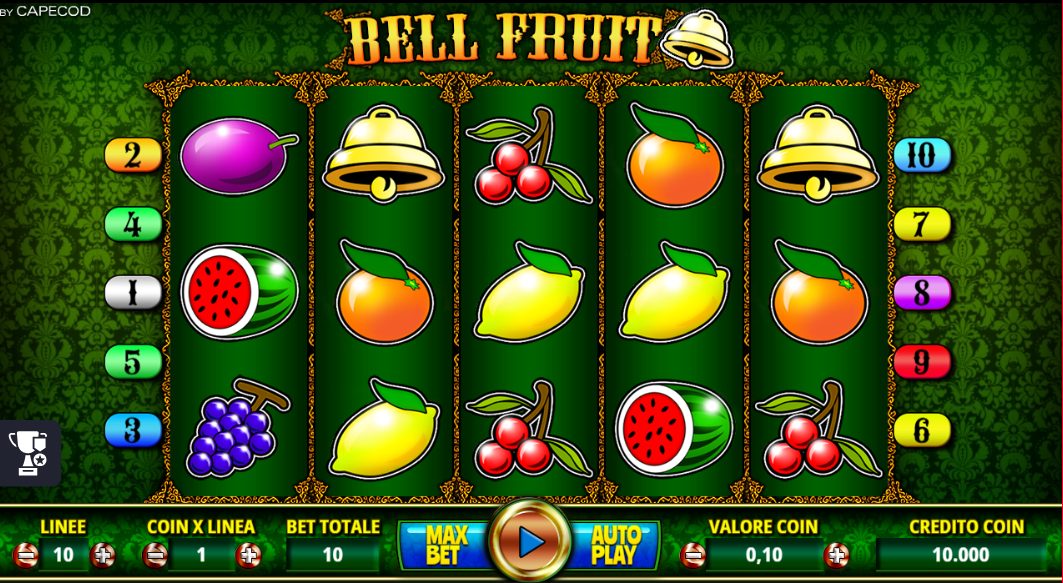Select payline 2 orange marker
The width and height of the screenshot is (1063, 583).
pyautogui.click(x=133, y=155)
